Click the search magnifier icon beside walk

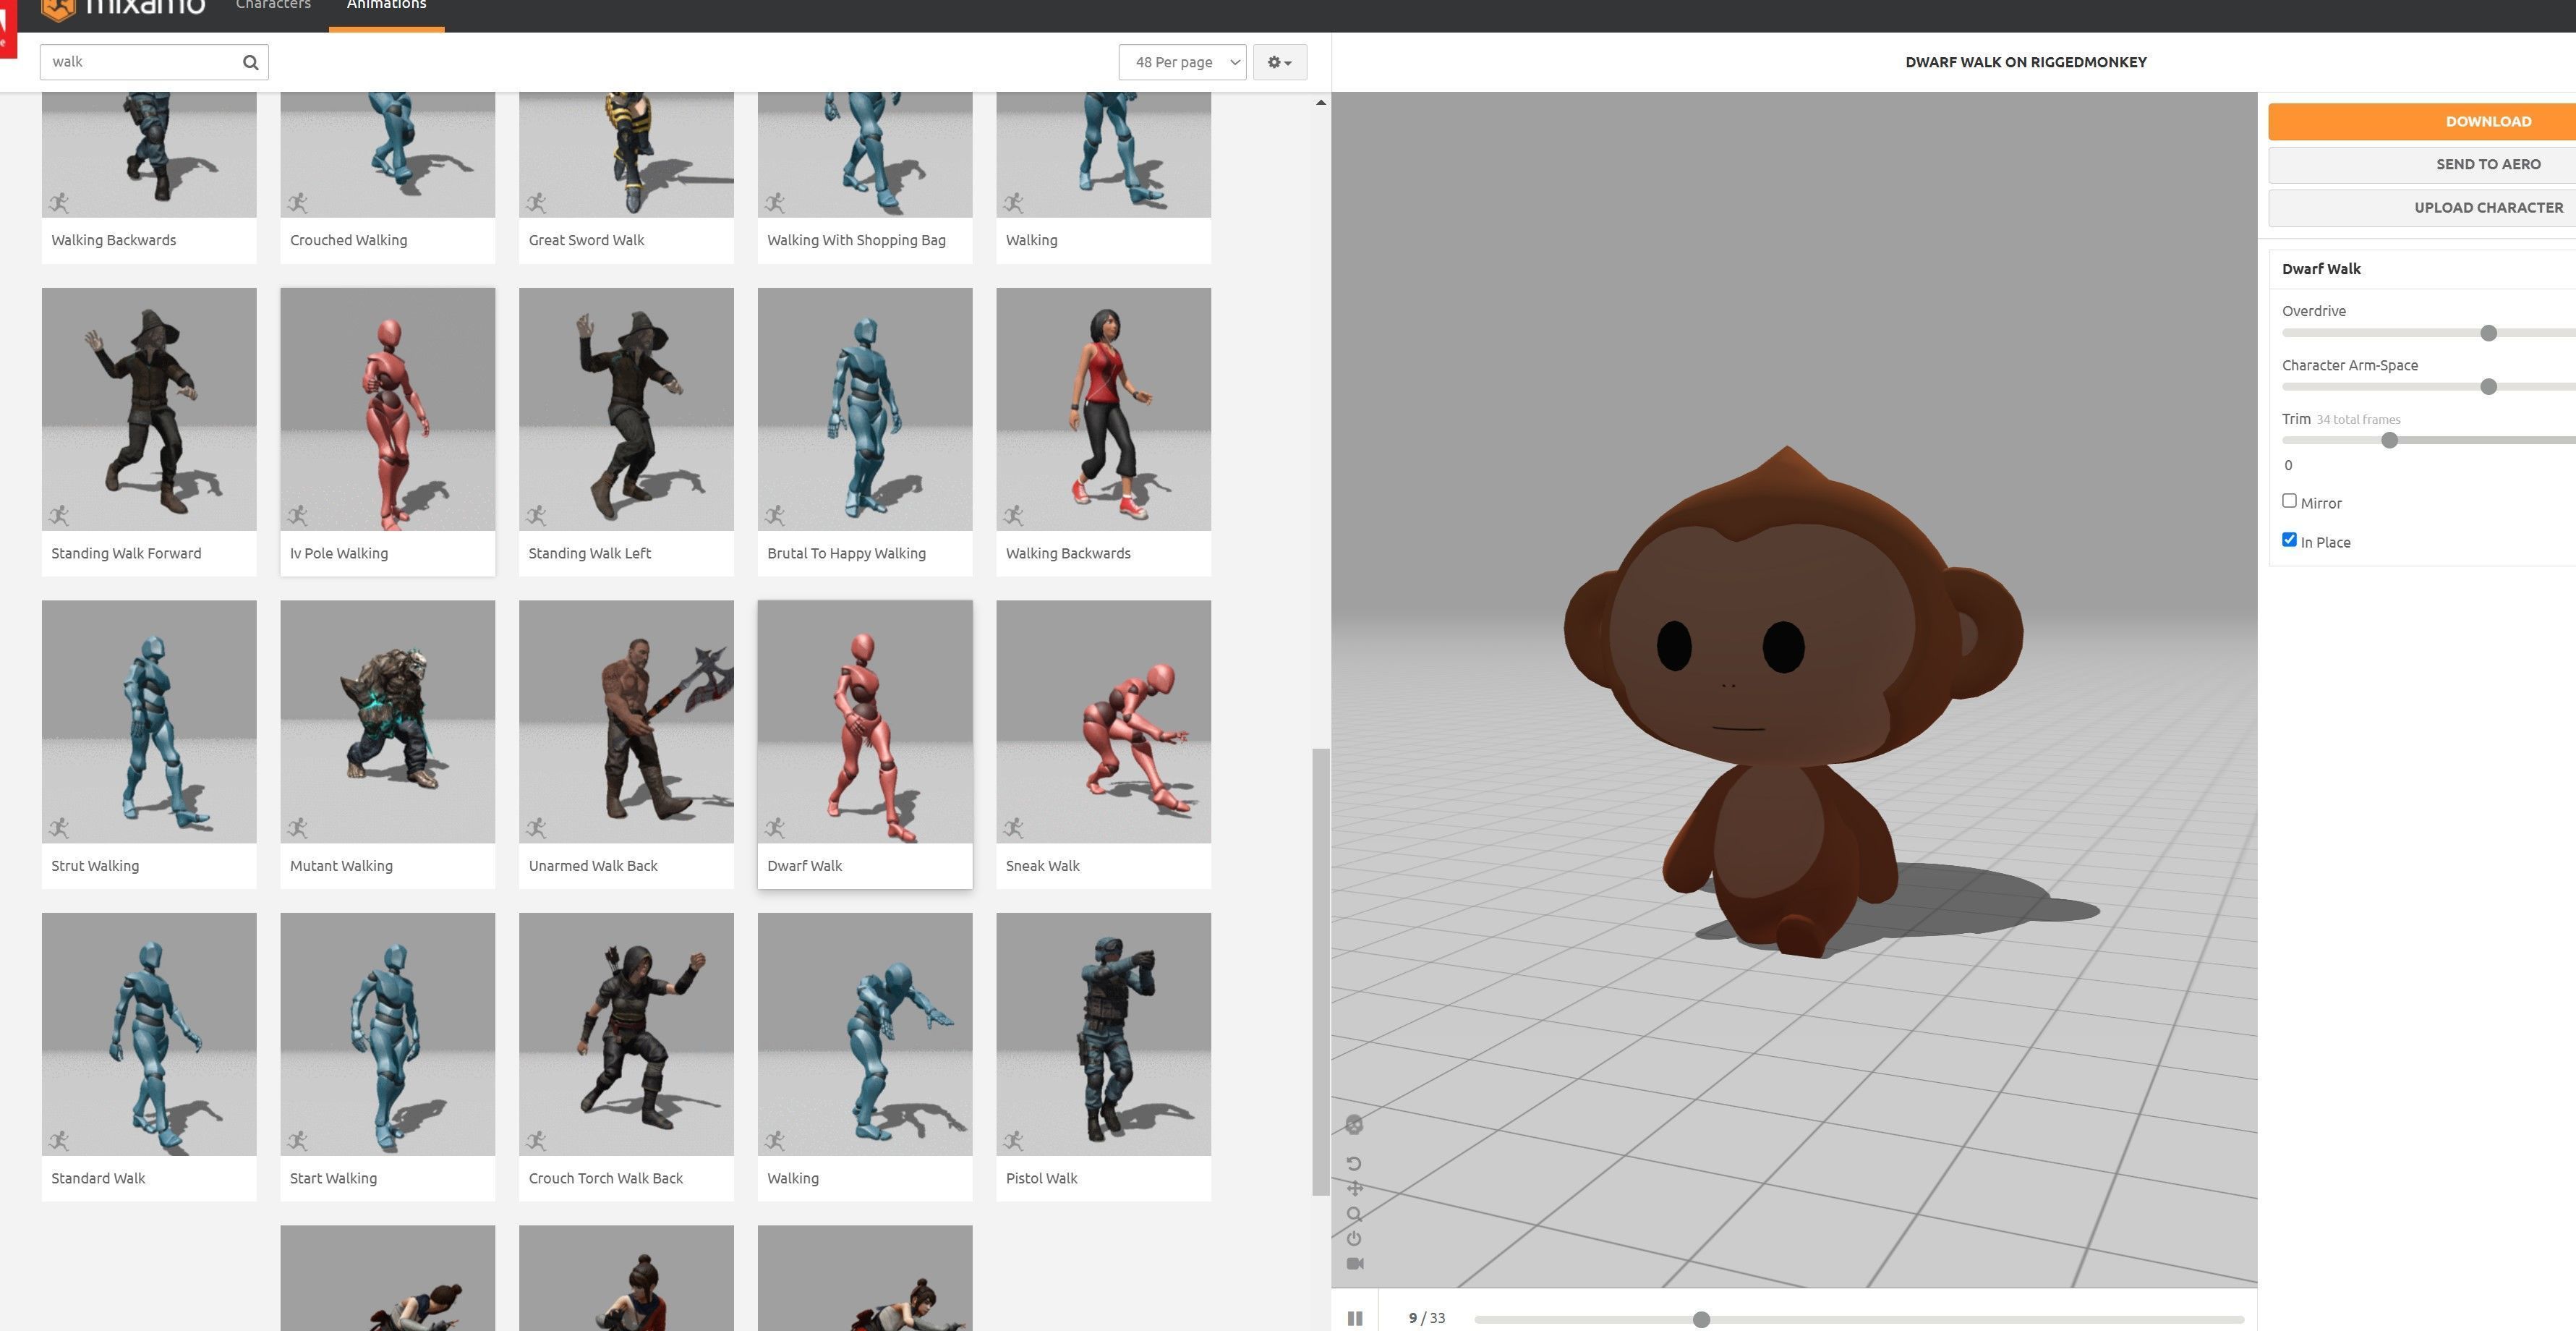250,62
